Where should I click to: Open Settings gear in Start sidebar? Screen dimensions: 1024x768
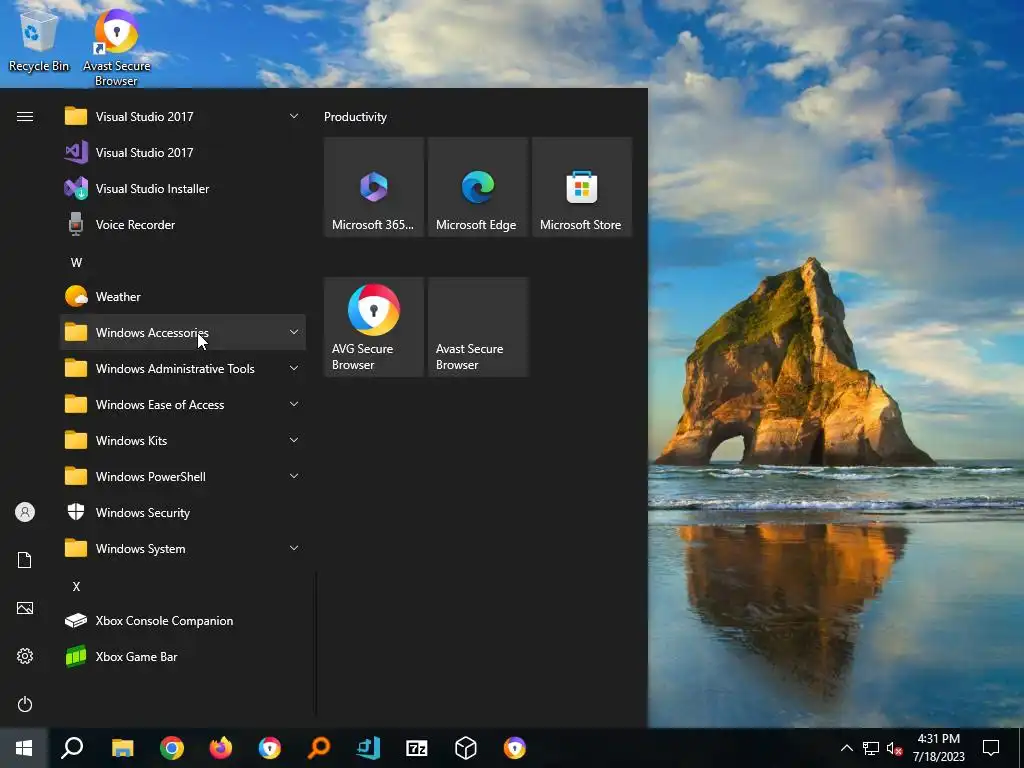[x=25, y=656]
